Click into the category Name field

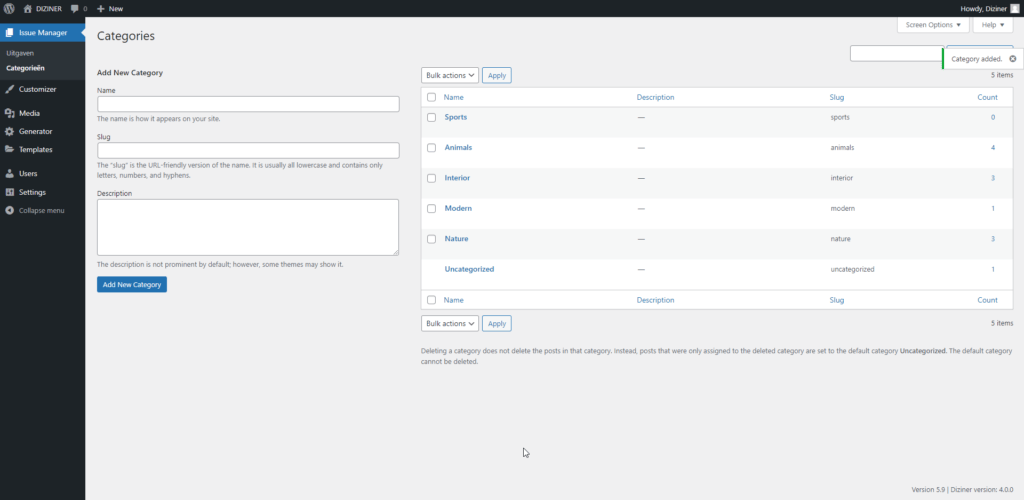click(x=248, y=104)
